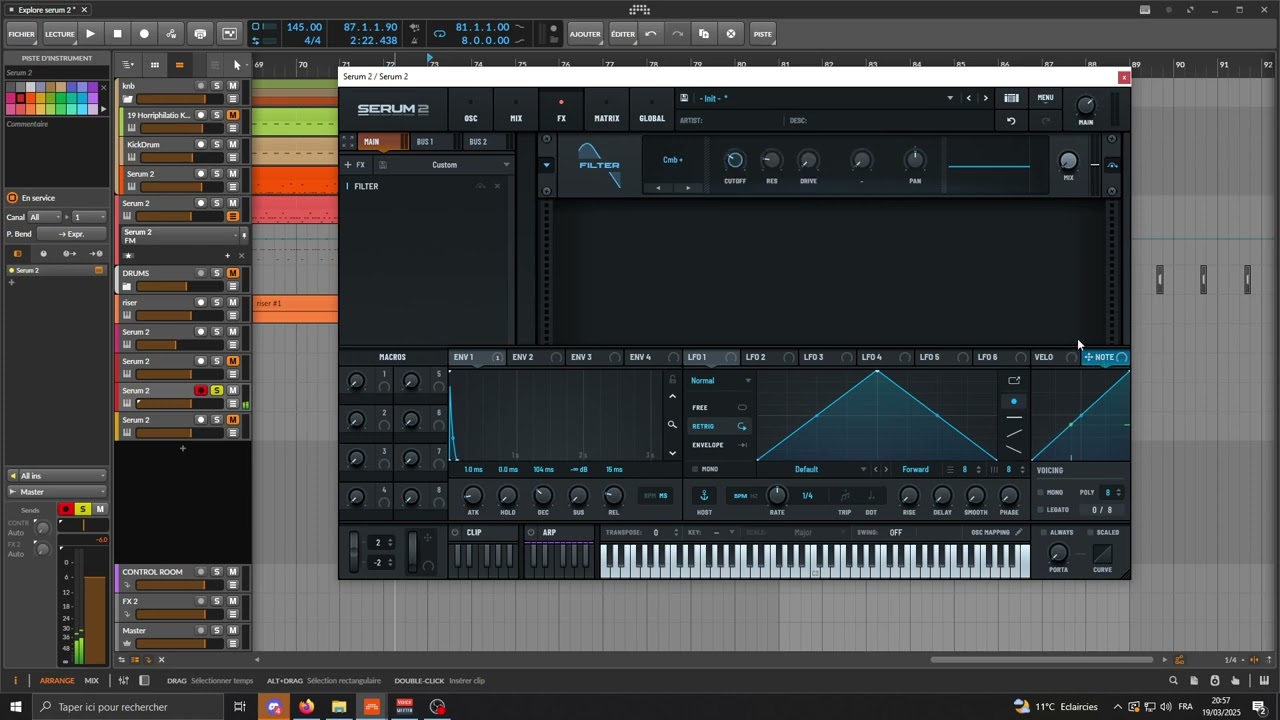Click Serum's undo arrow below the preset browser

click(x=1011, y=121)
